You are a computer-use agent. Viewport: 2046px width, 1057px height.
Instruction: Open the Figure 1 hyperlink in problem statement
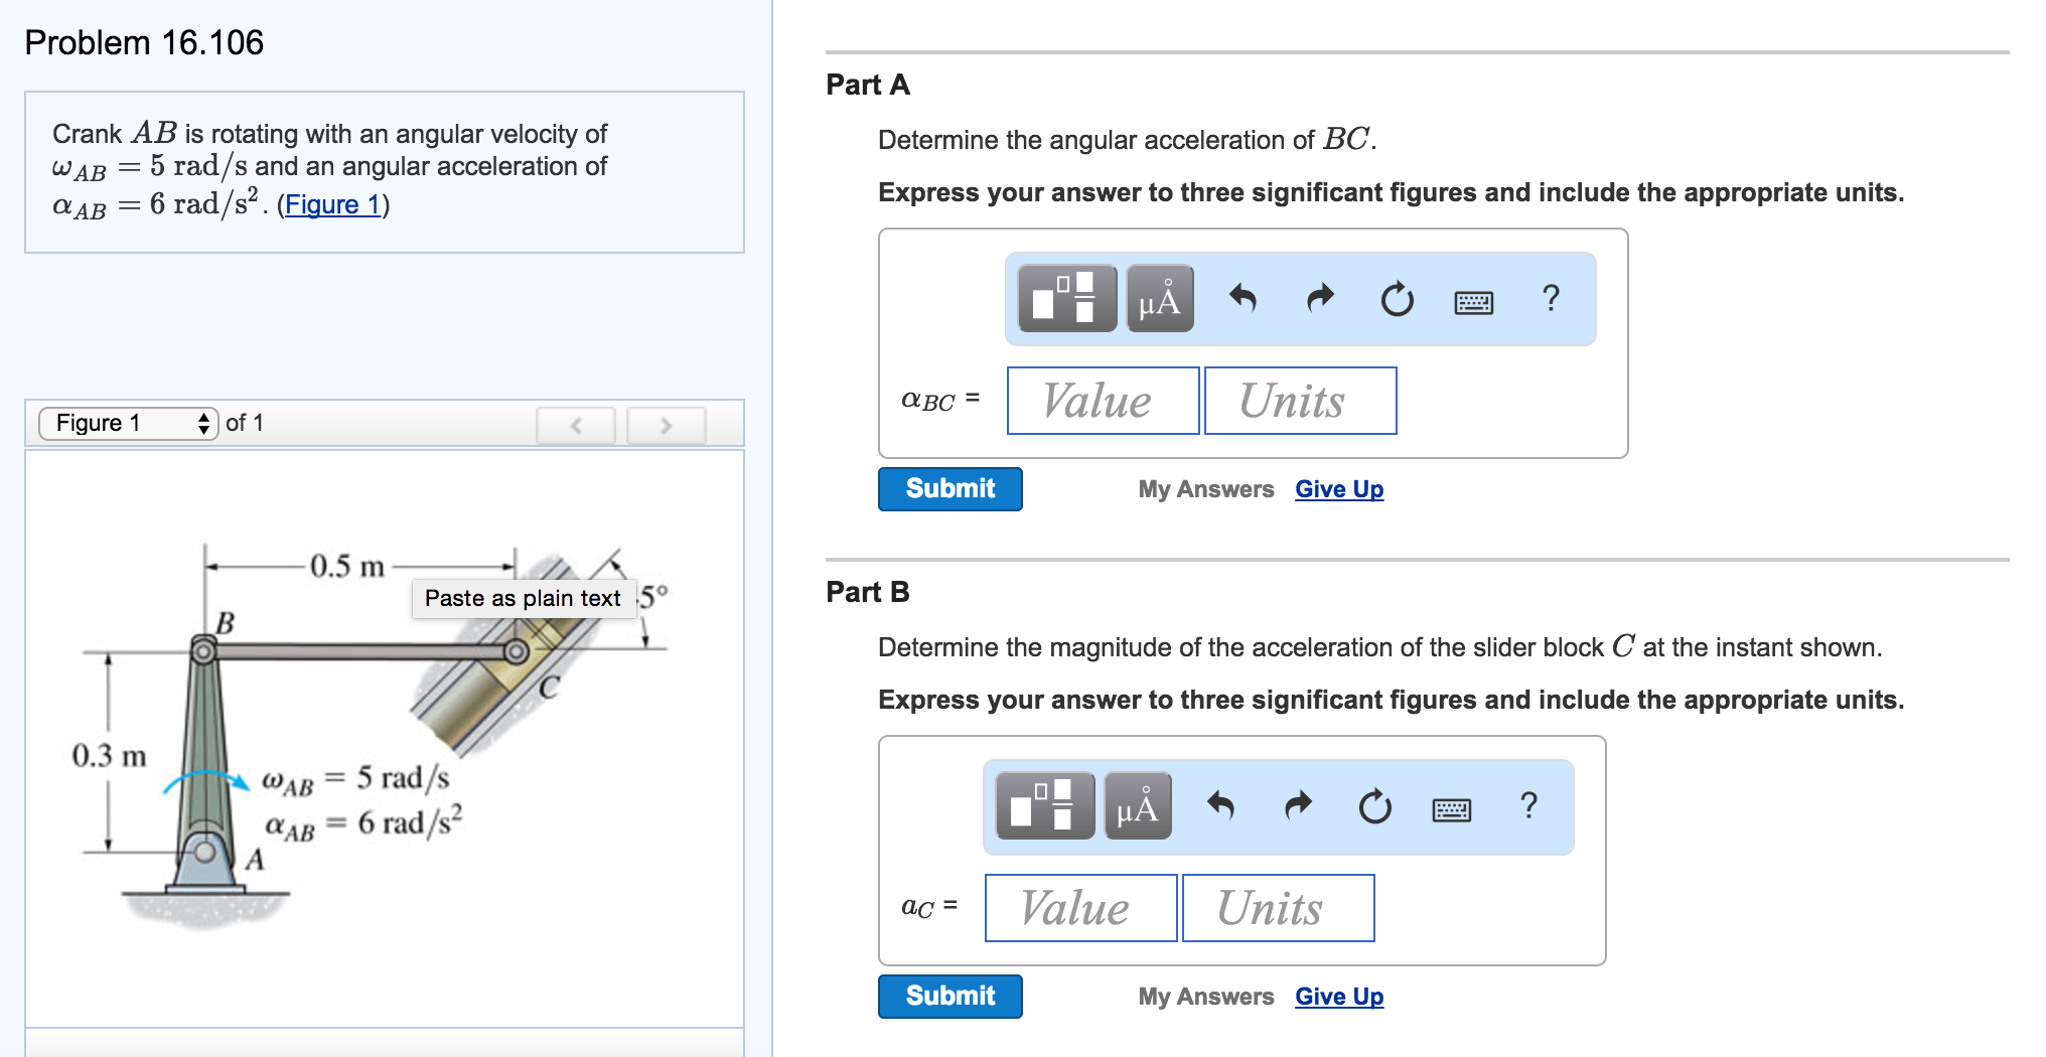point(332,204)
